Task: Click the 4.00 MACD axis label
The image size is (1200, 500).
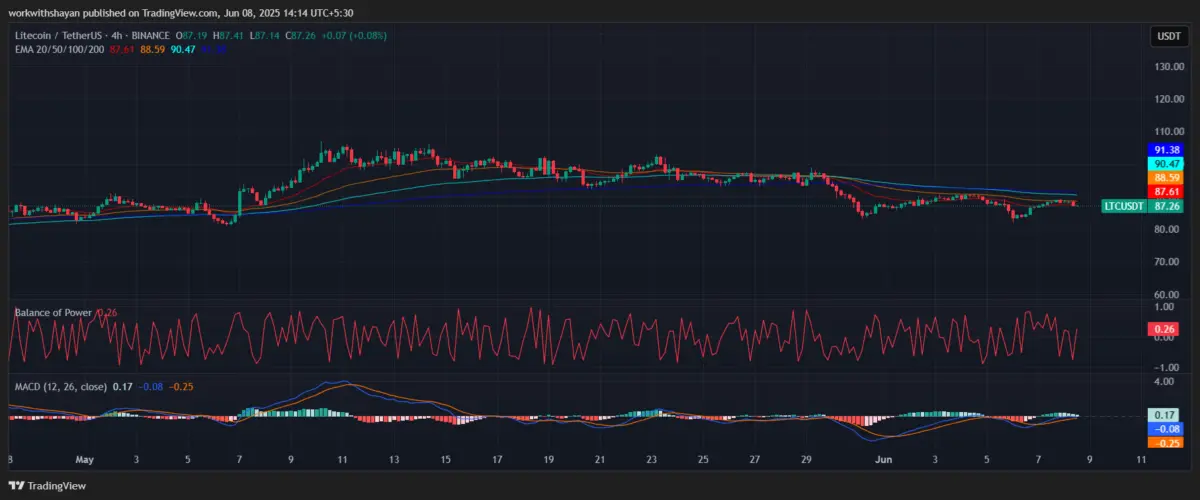Action: point(1166,382)
